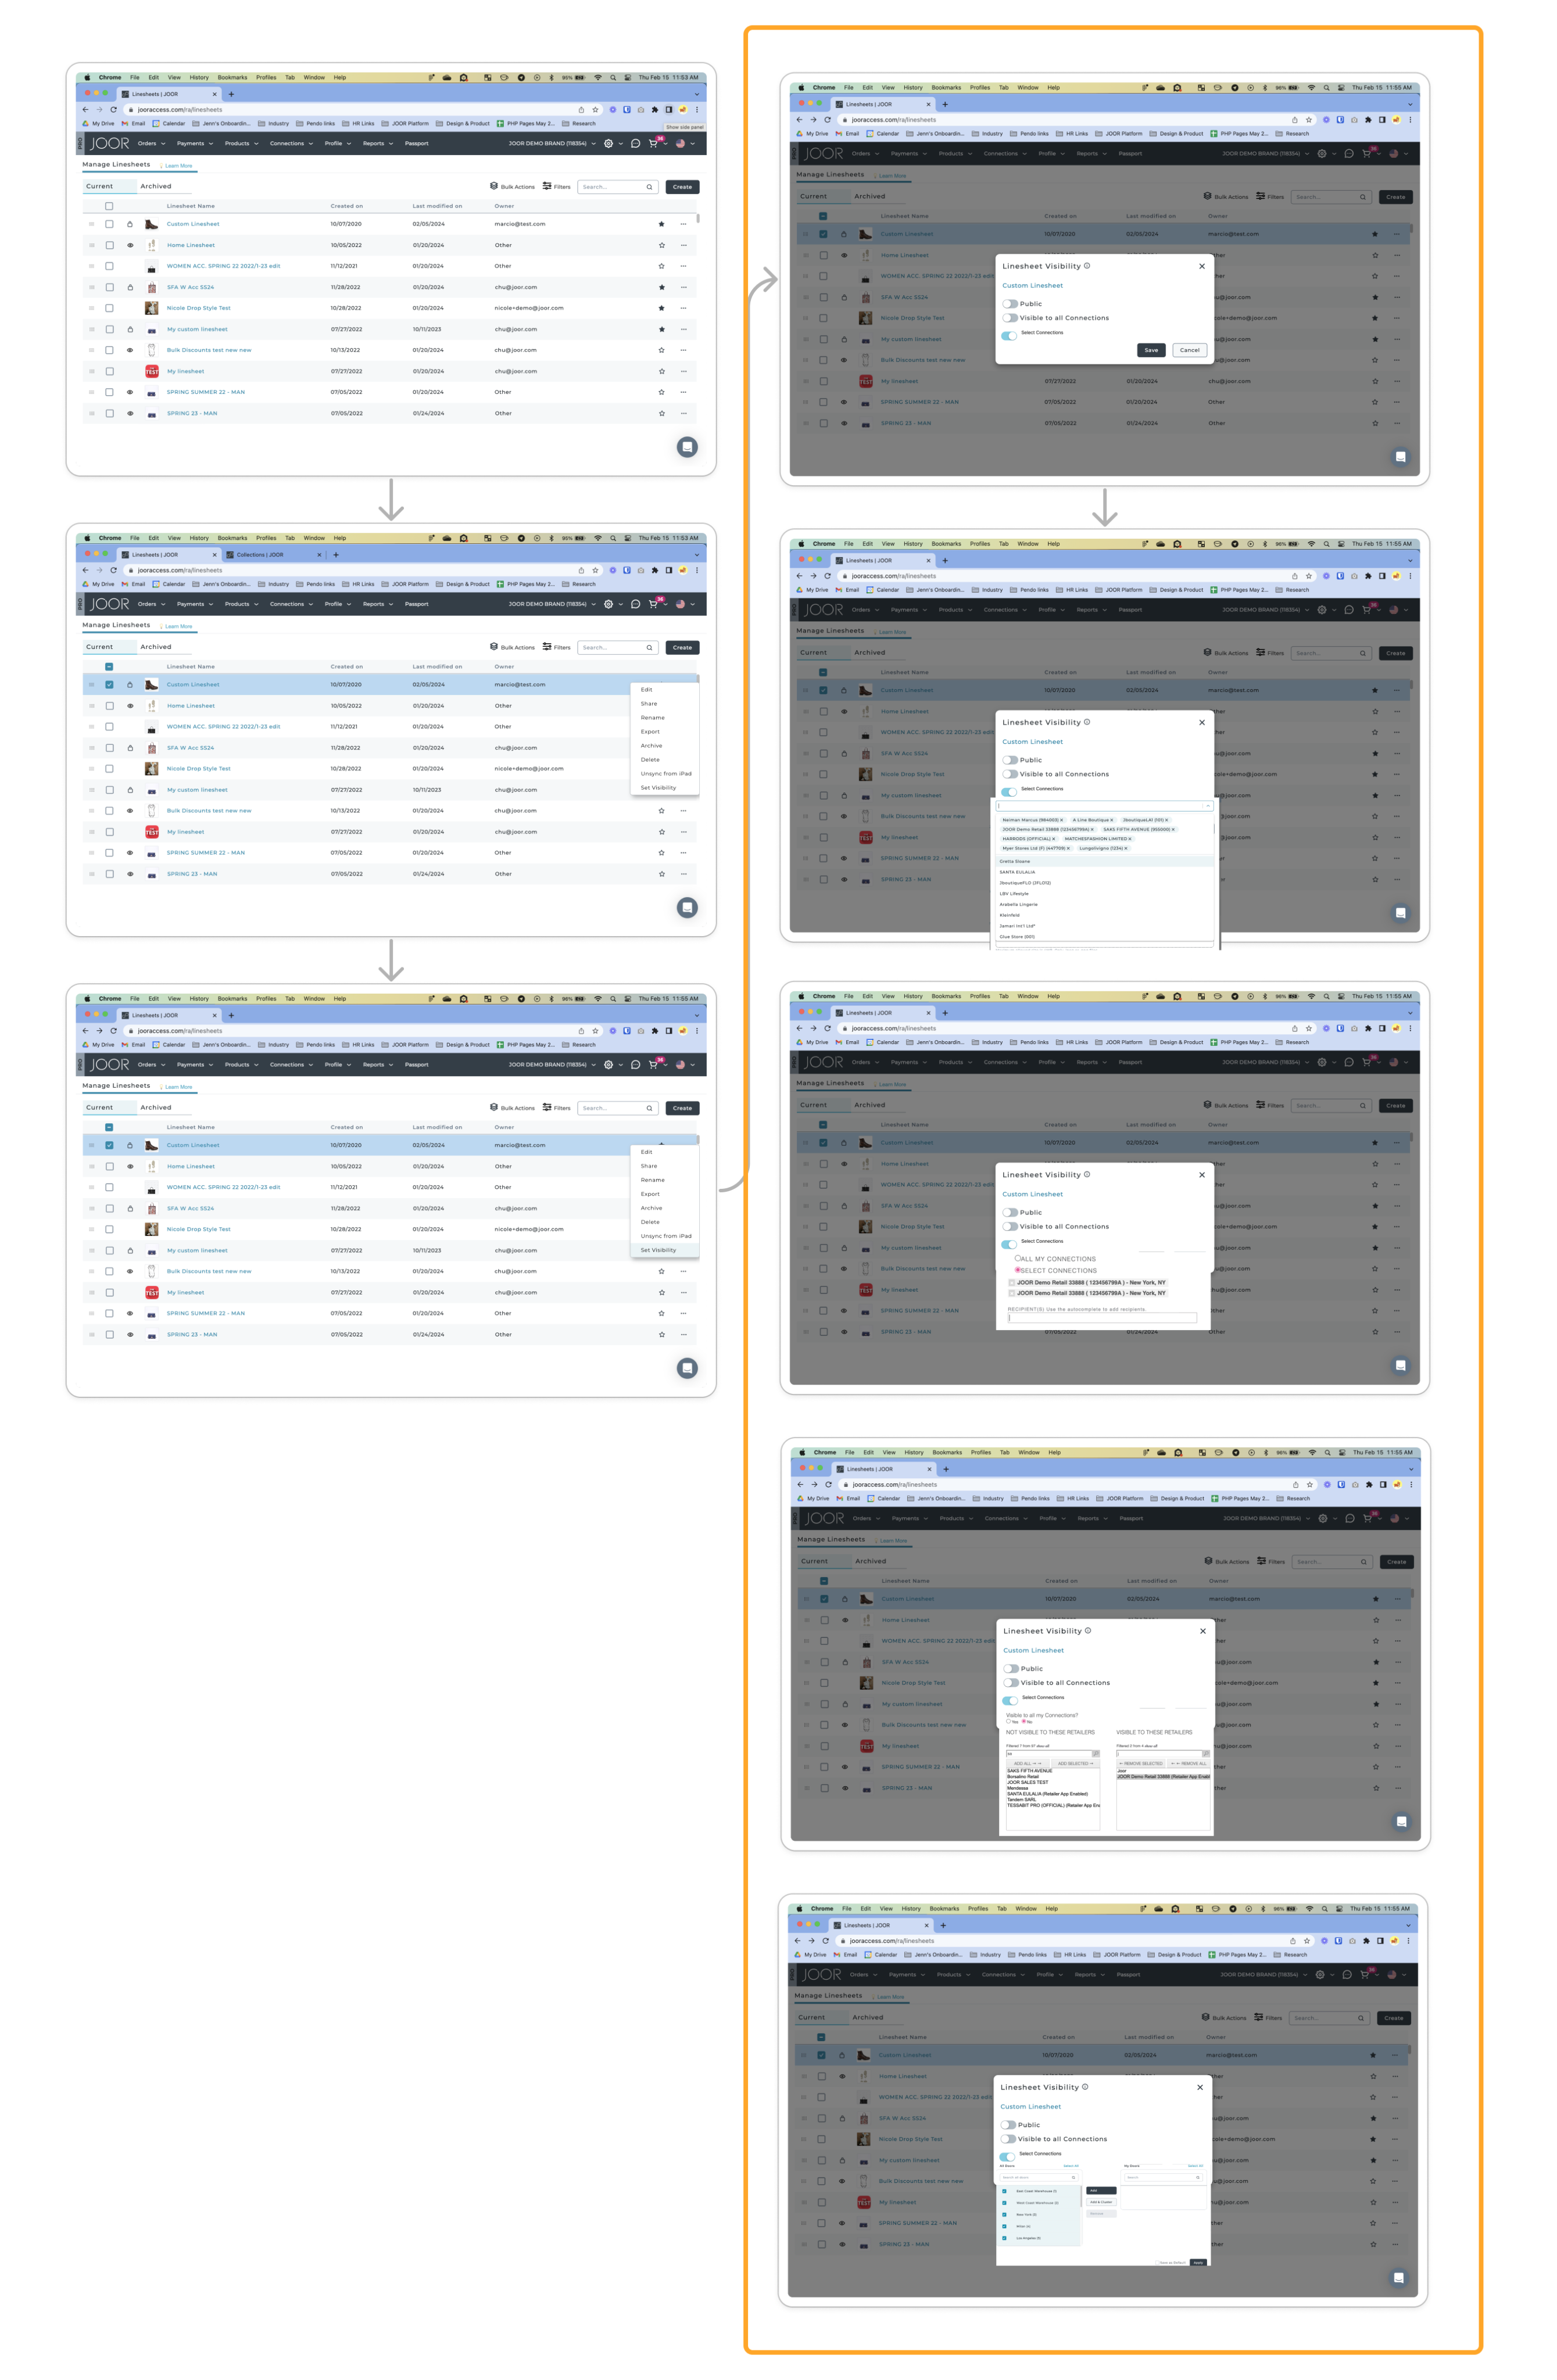Tick the empty select-all header checkbox
The height and width of the screenshot is (2380, 1557).
[x=109, y=206]
